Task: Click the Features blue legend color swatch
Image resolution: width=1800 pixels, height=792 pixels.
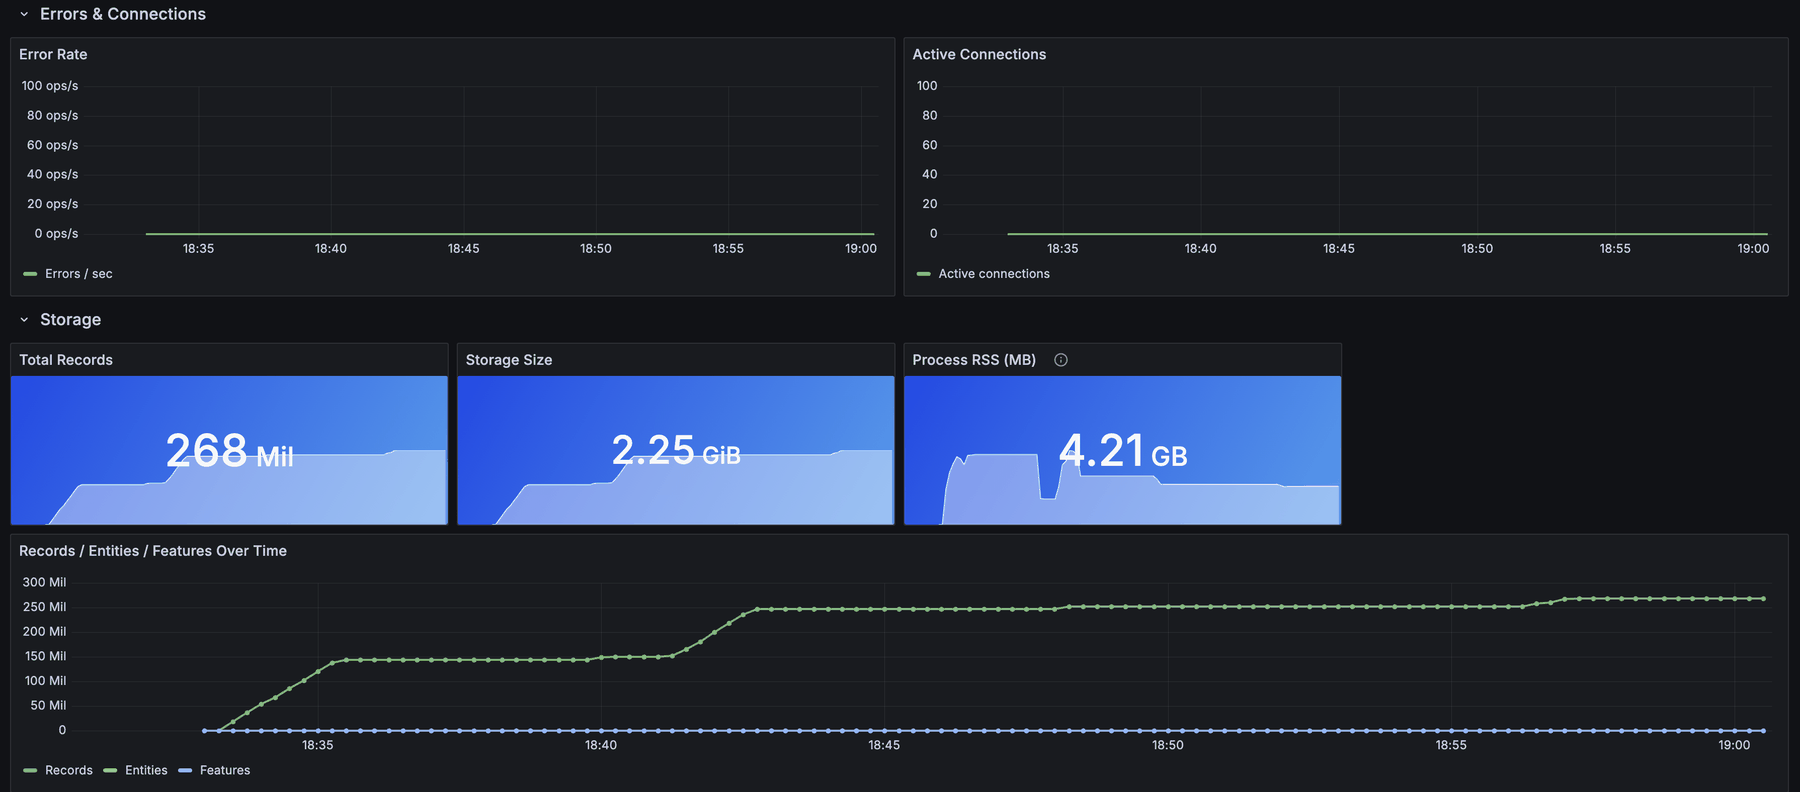Action: tap(185, 770)
